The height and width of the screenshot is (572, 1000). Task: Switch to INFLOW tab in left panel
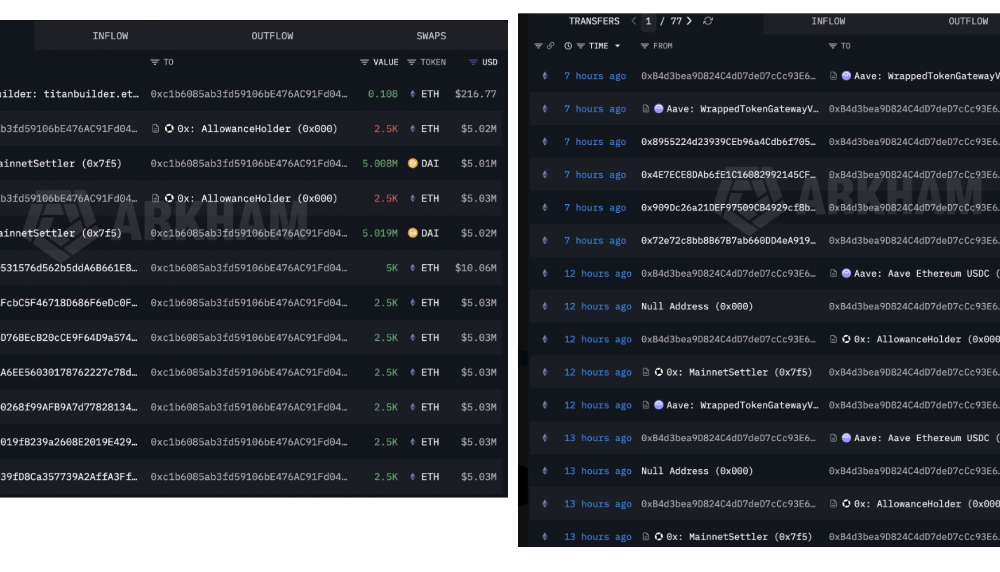[x=110, y=36]
